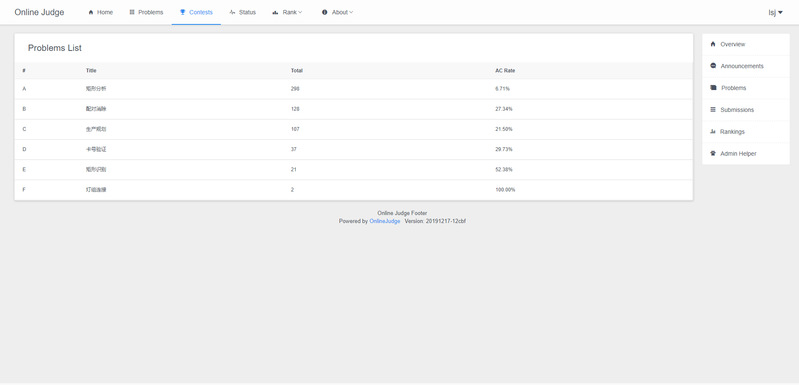This screenshot has width=799, height=385.
Task: Click the Overview home icon in sidebar
Action: 713,44
